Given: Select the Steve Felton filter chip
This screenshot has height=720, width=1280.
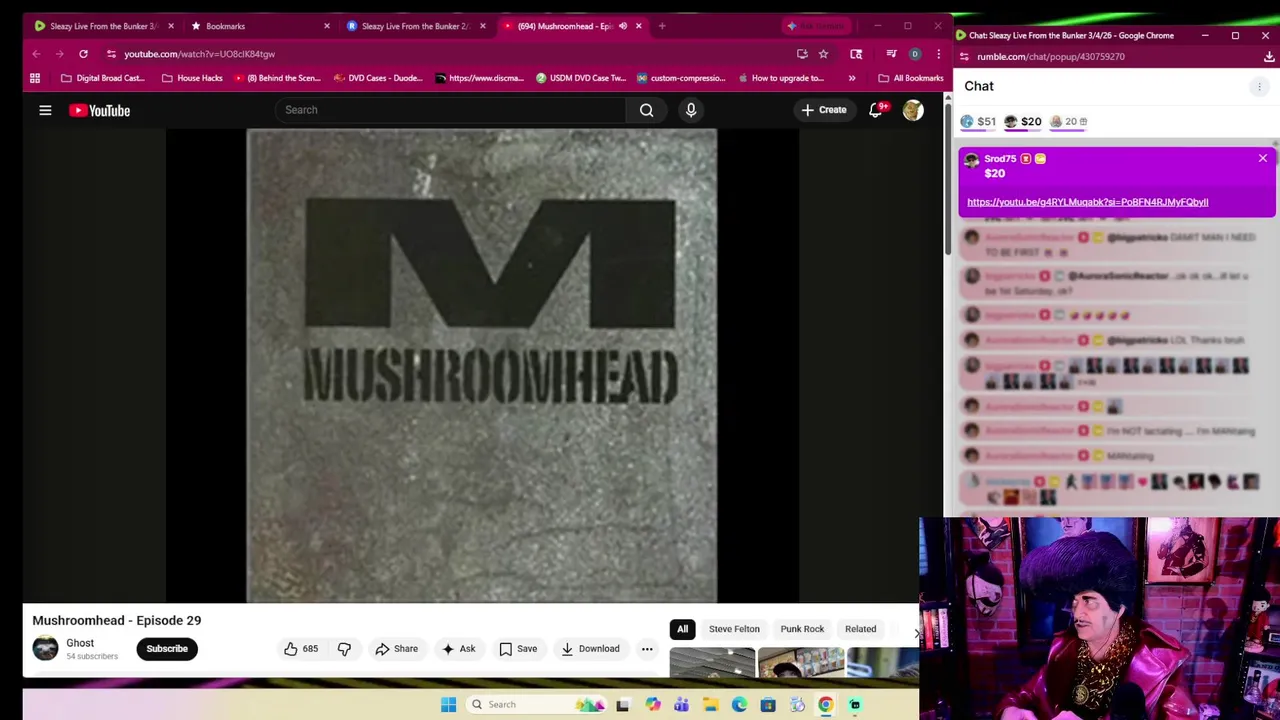Looking at the screenshot, I should 734,629.
